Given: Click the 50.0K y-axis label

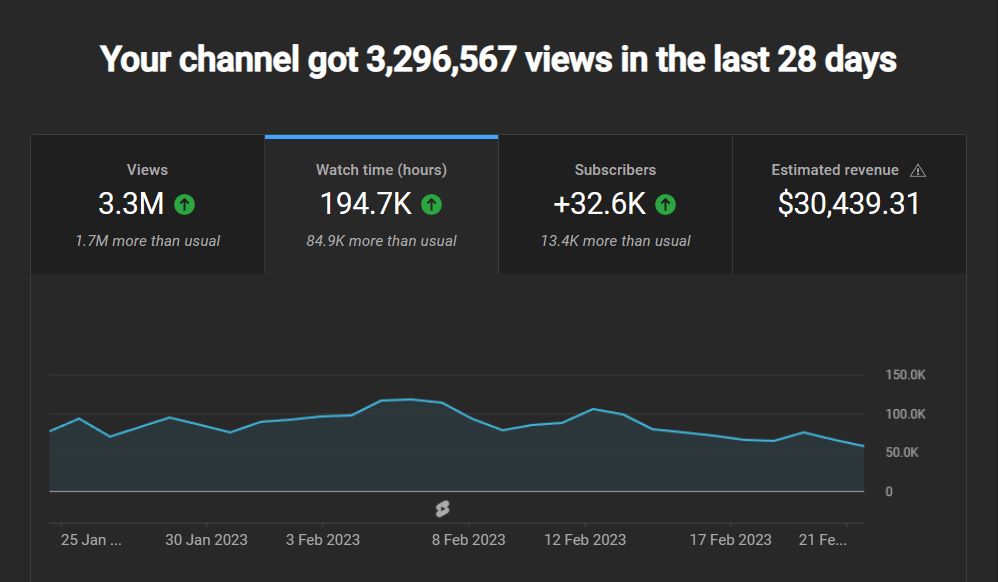Looking at the screenshot, I should 901,453.
